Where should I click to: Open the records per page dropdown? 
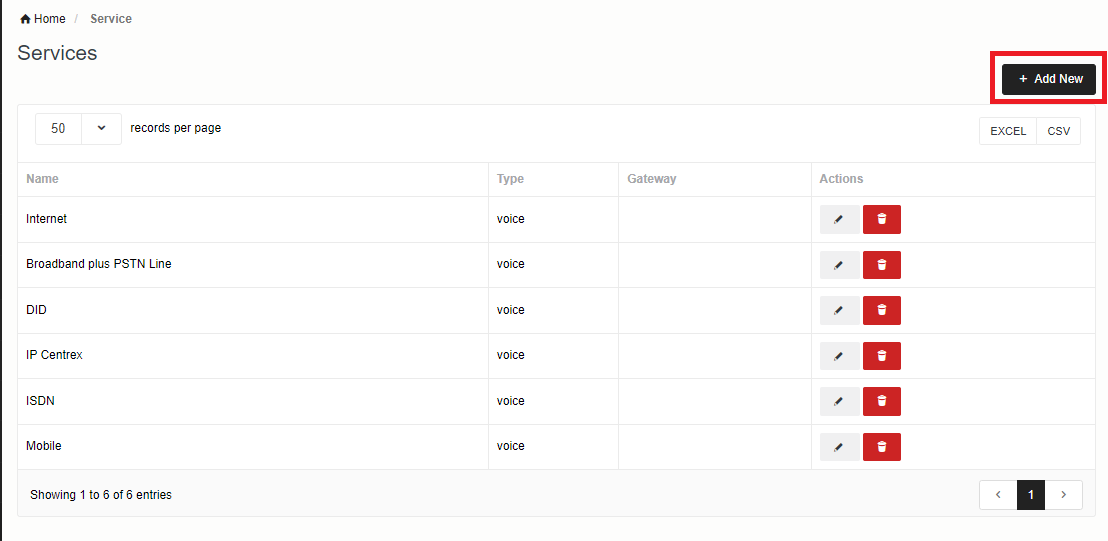pyautogui.click(x=79, y=129)
